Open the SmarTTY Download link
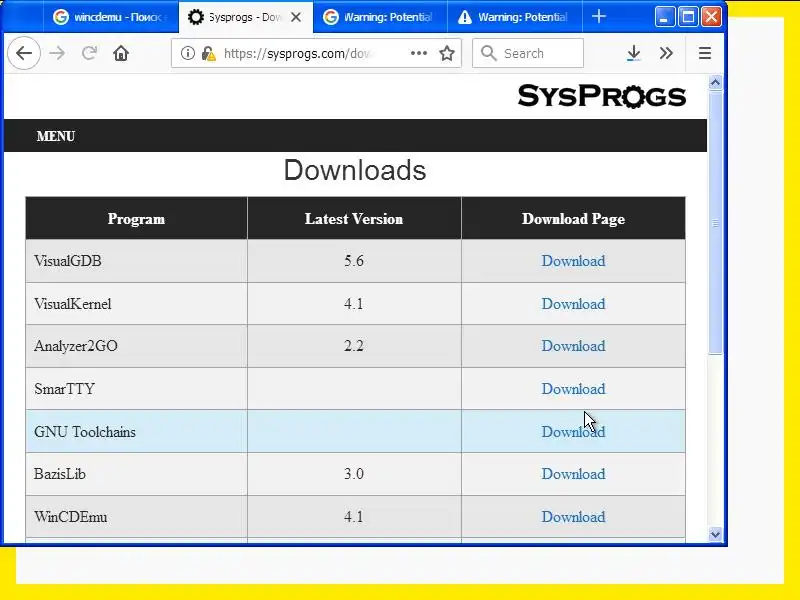Screen dimensions: 800x600 [x=573, y=389]
